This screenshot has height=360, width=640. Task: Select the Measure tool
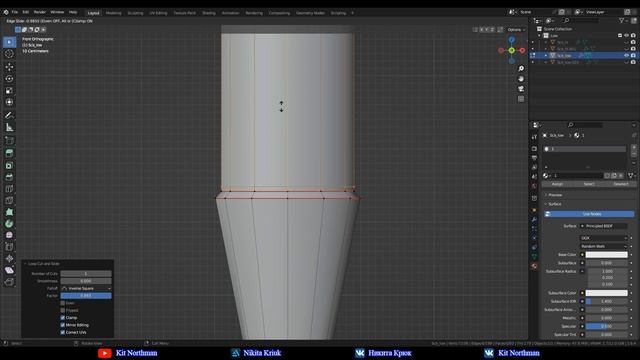9,127
